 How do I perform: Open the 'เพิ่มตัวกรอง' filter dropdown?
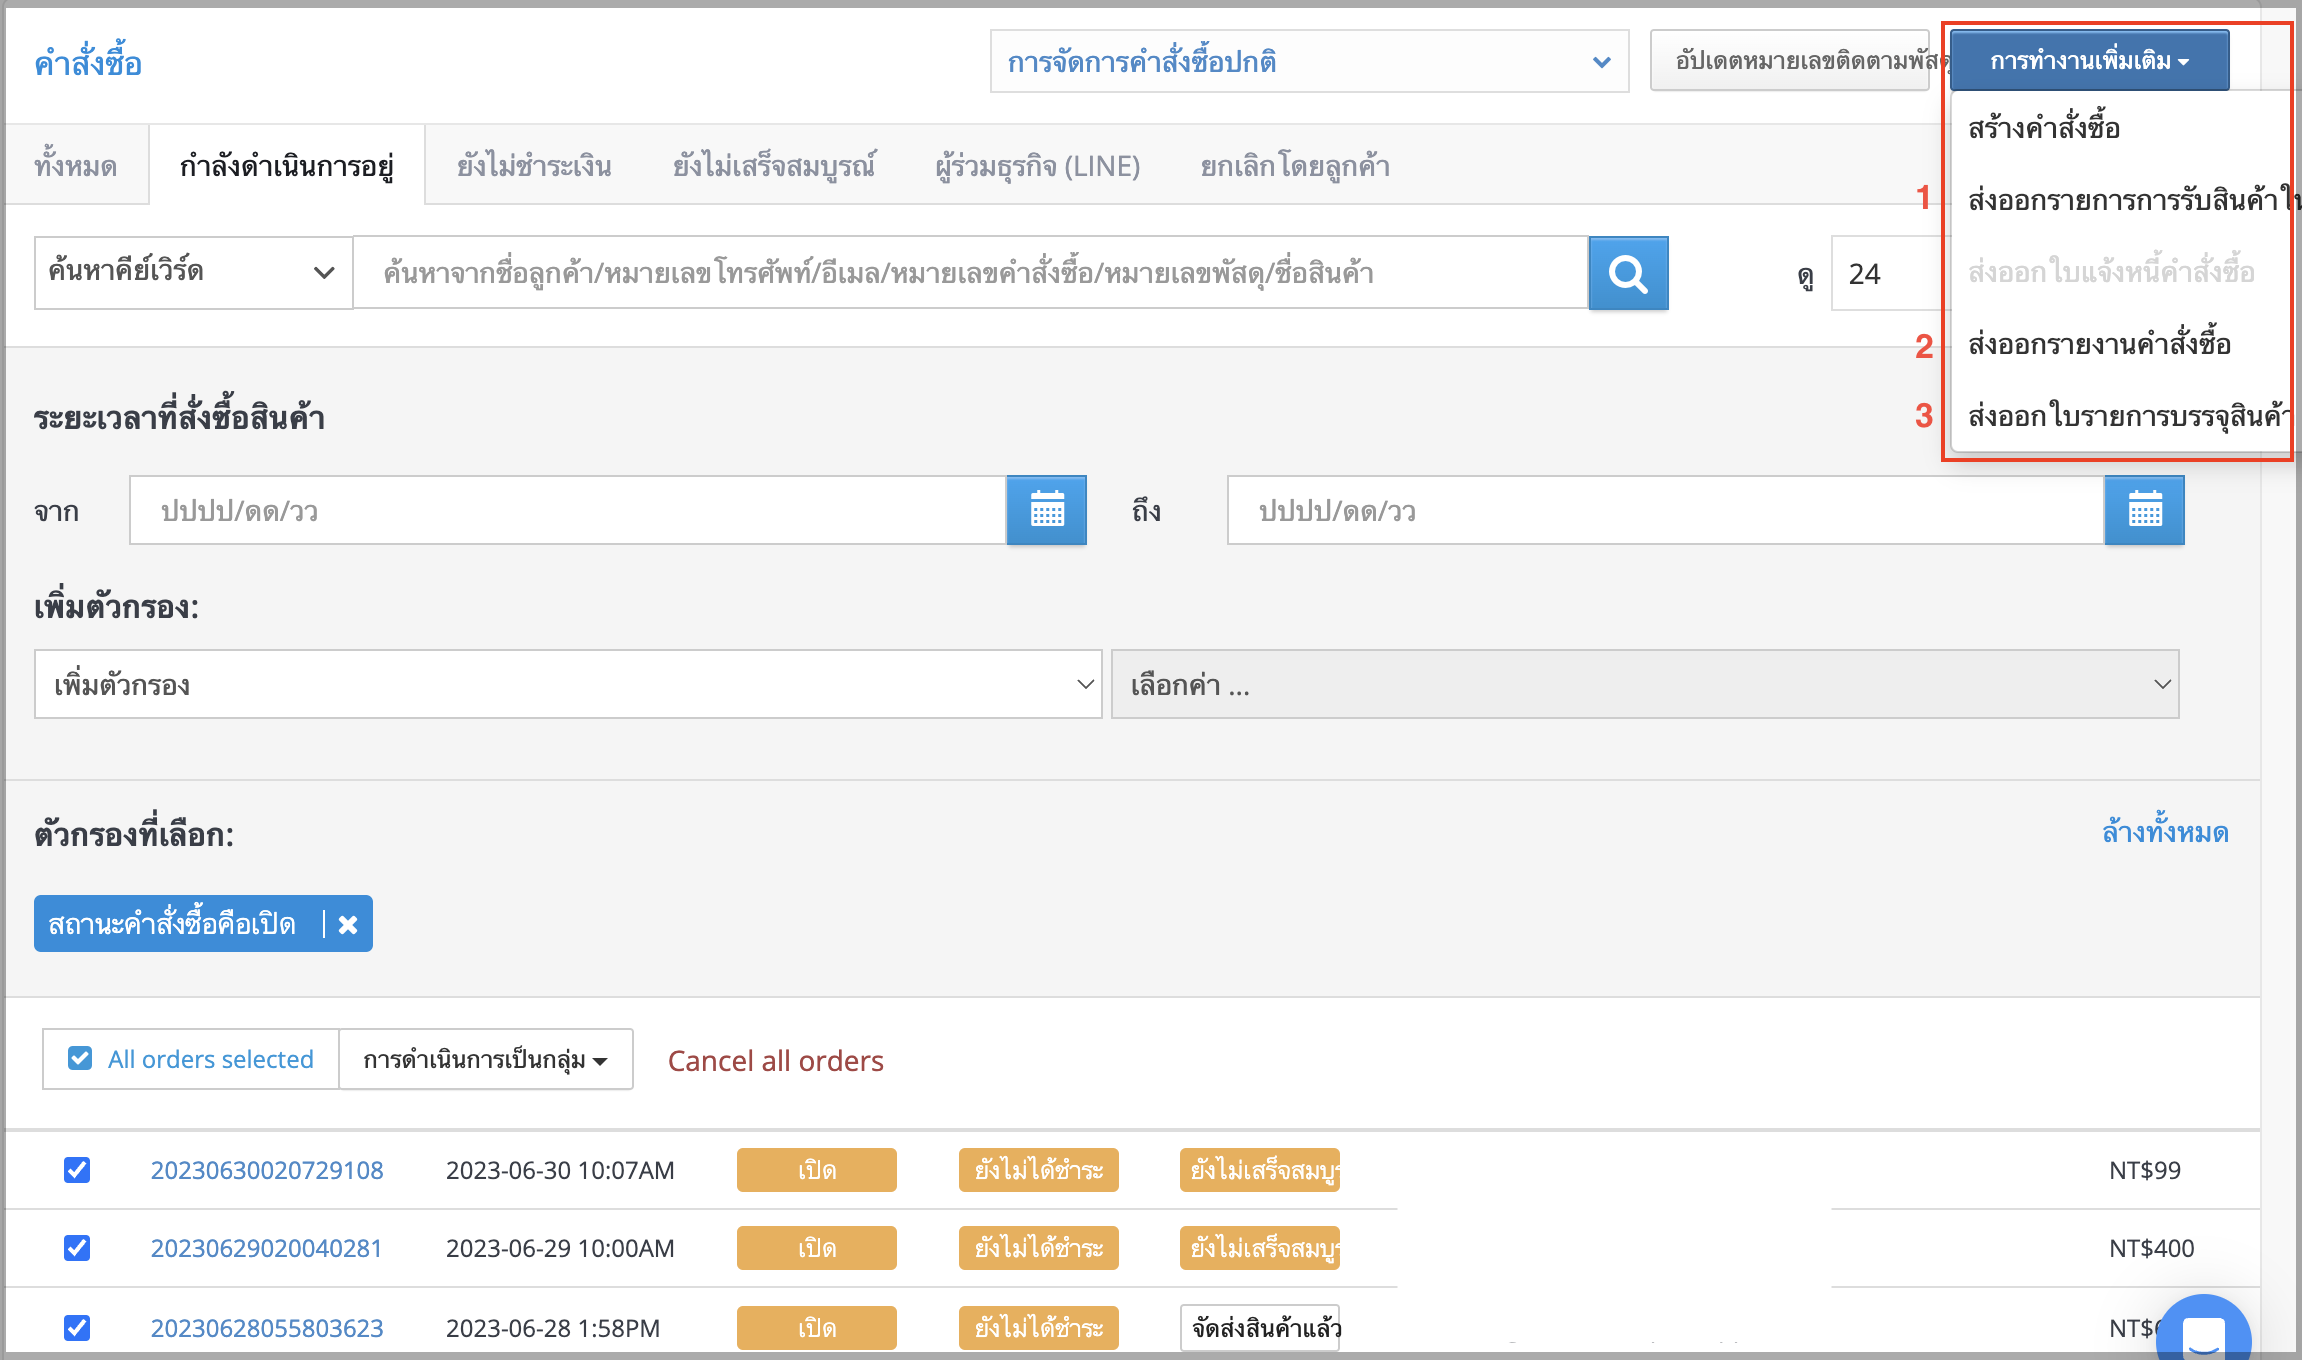568,684
